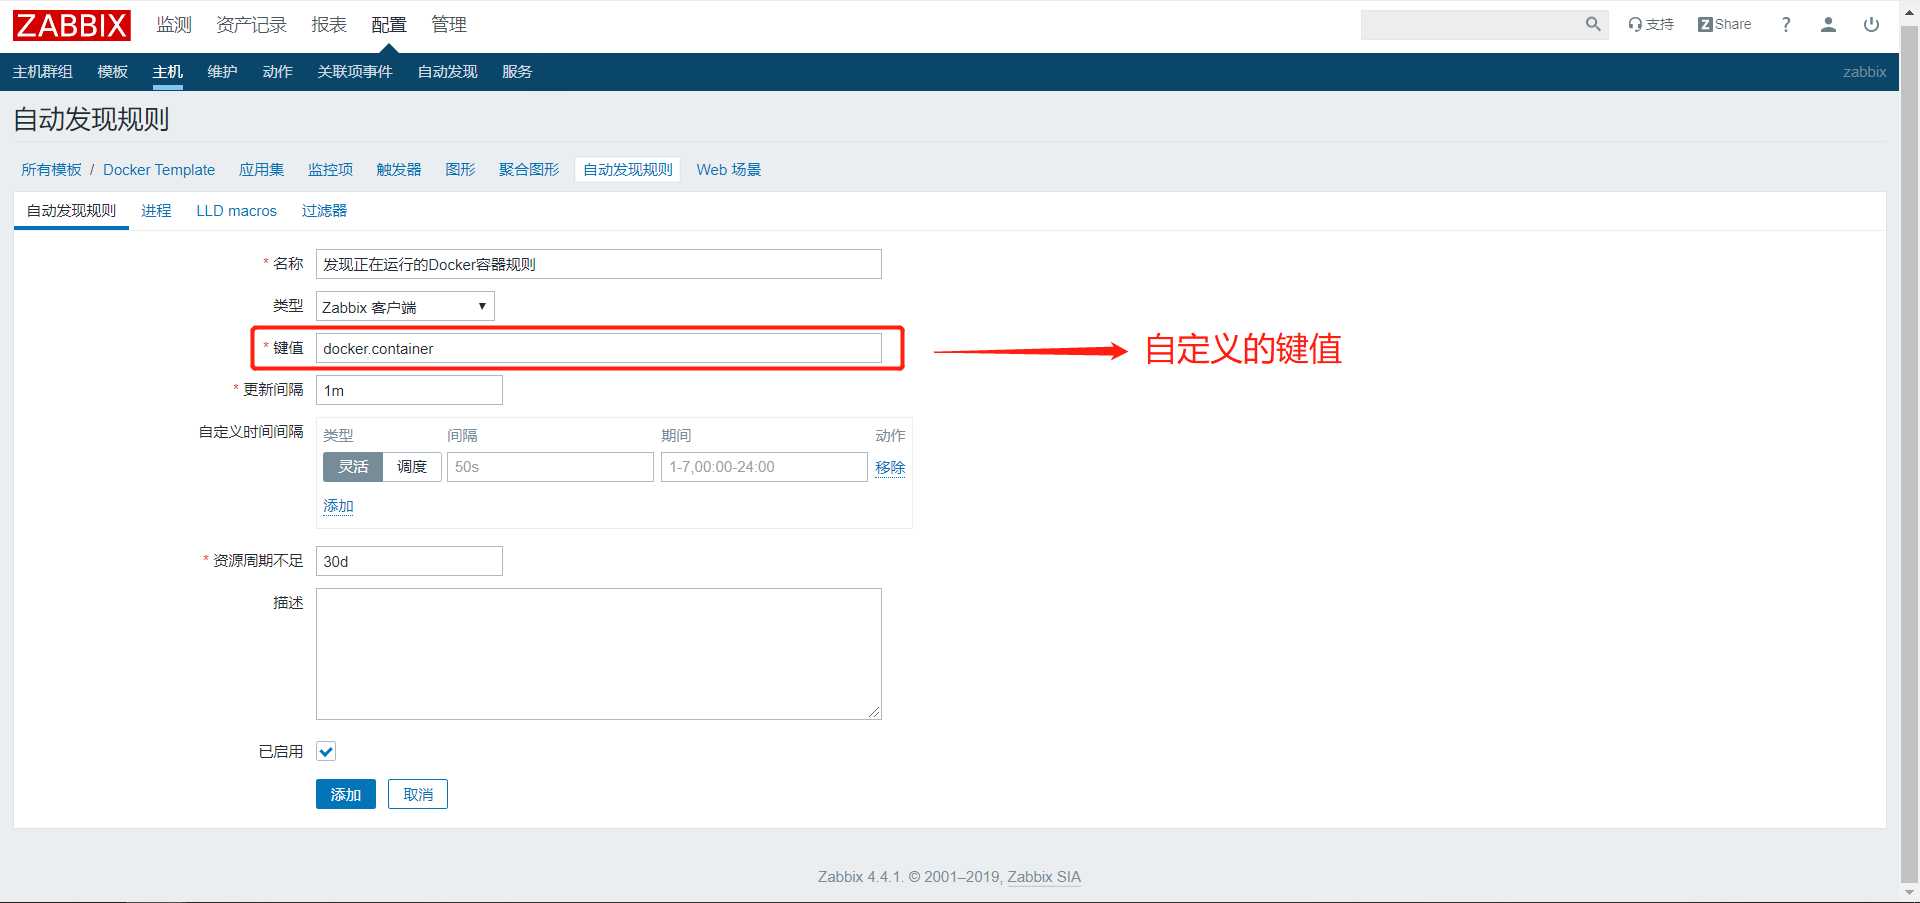Click inside the 描述 text area
Viewport: 1920px width, 903px height.
(599, 654)
